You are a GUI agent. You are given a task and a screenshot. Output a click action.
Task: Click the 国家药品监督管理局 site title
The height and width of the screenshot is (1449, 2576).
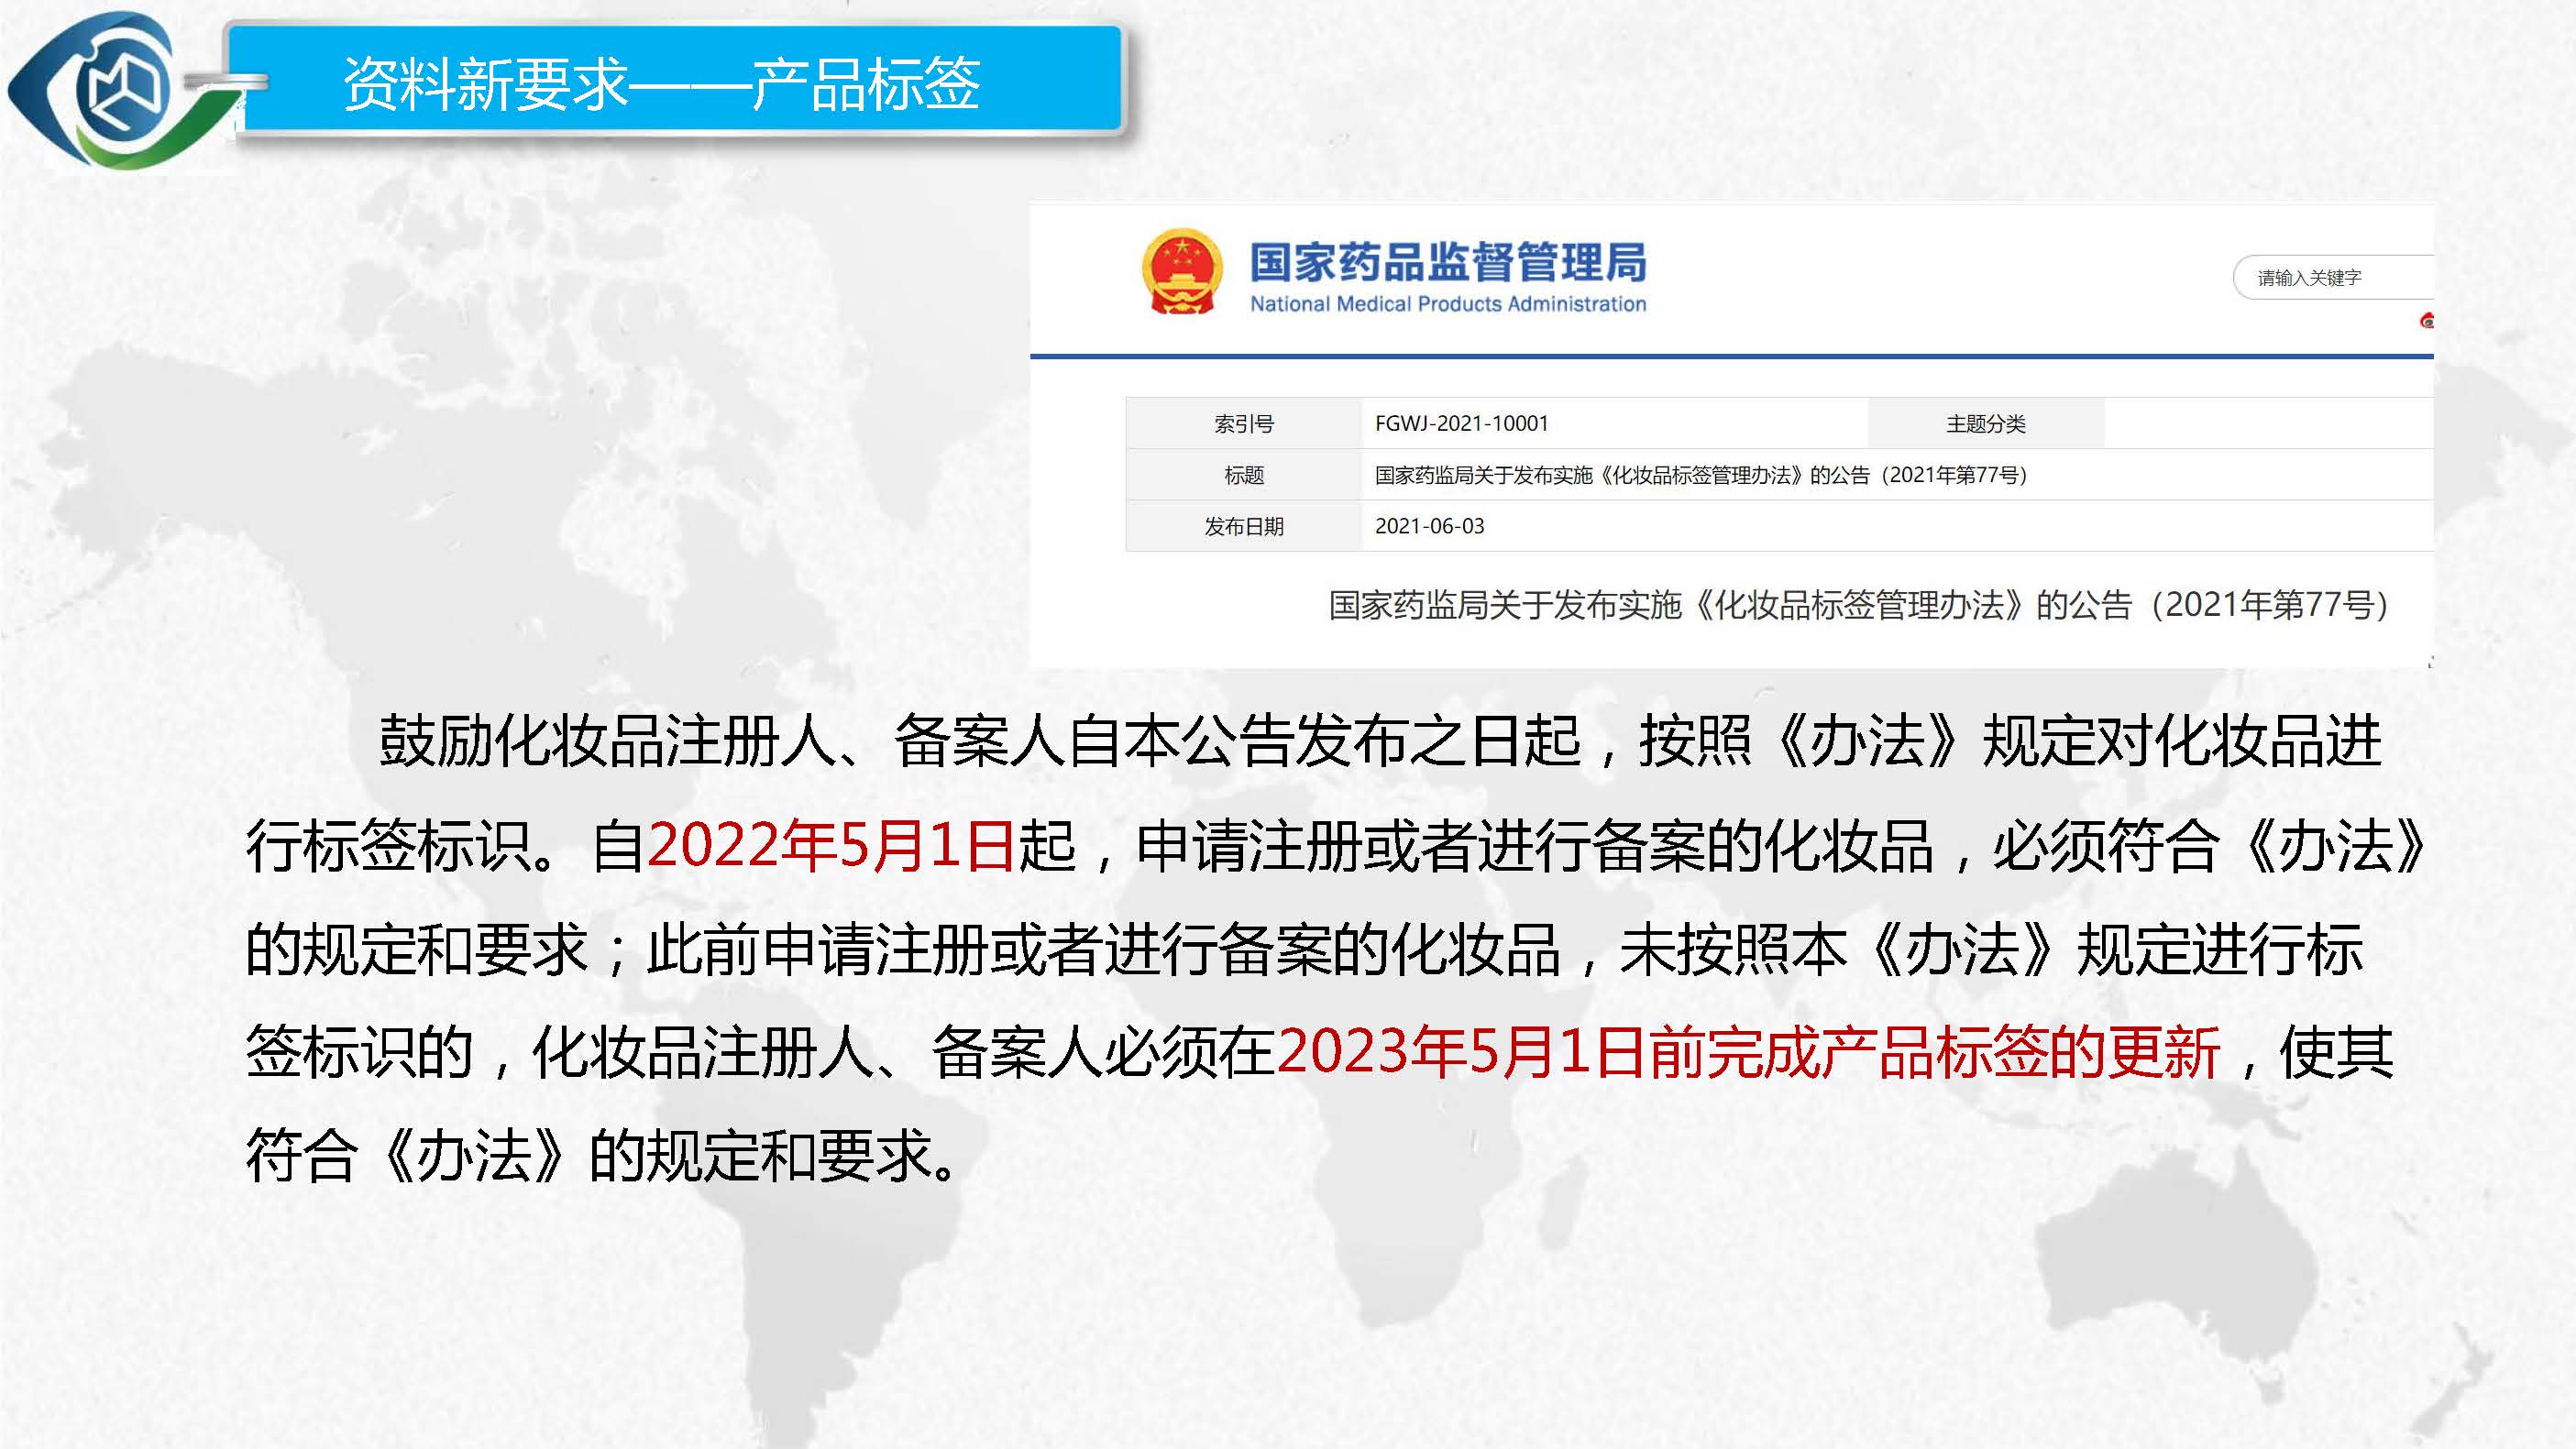tap(1447, 262)
